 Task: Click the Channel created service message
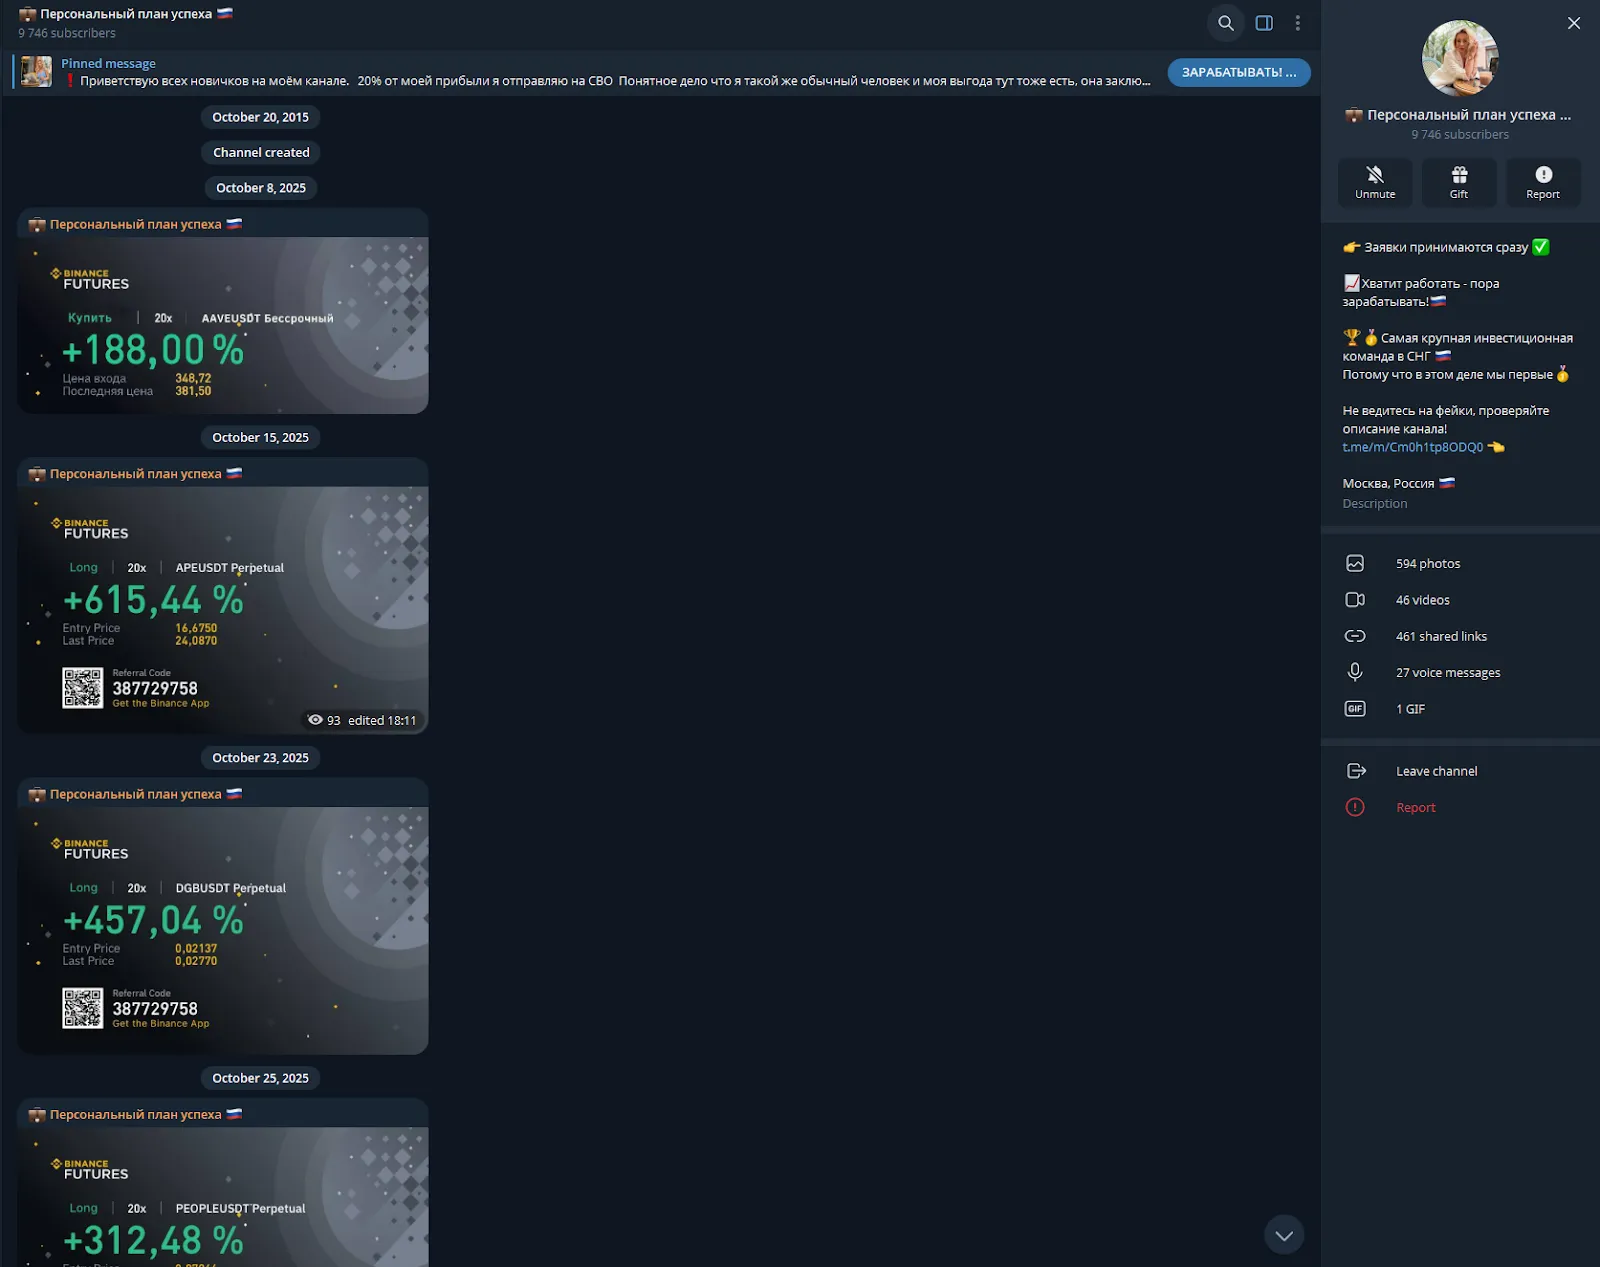pyautogui.click(x=261, y=152)
